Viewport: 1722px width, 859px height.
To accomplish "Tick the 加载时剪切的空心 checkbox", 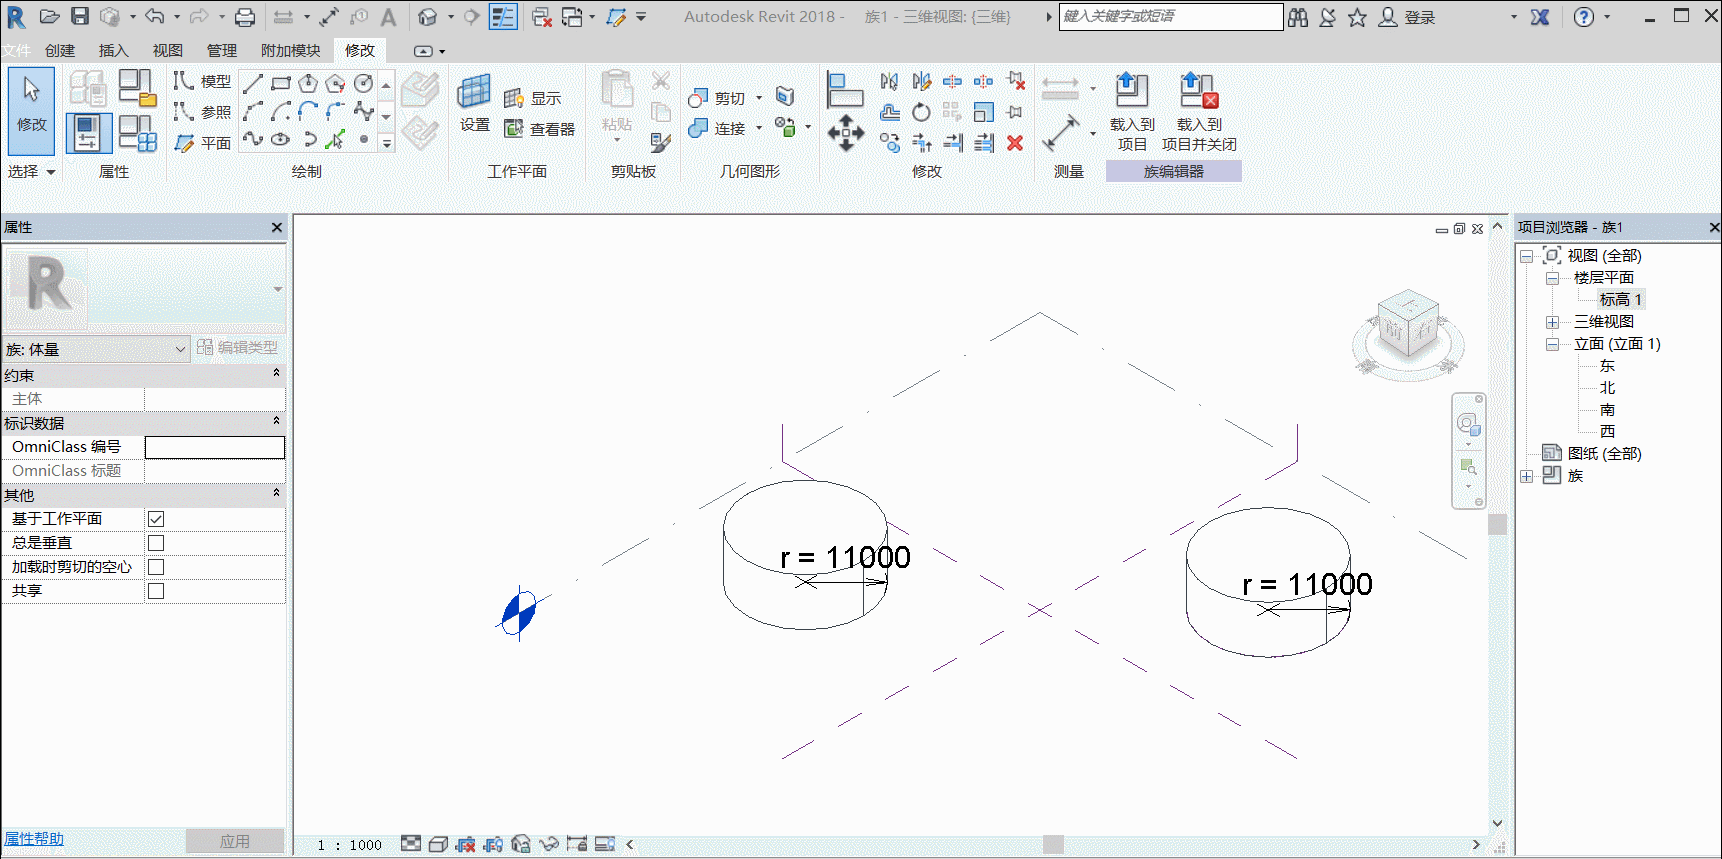I will [156, 567].
